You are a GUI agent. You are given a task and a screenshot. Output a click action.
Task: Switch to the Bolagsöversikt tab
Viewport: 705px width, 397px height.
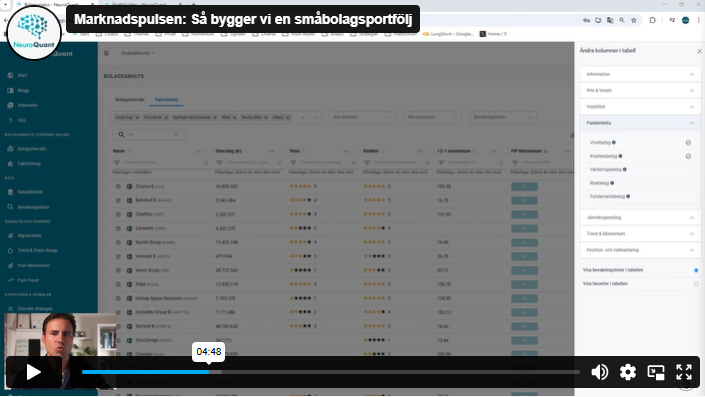pos(130,100)
